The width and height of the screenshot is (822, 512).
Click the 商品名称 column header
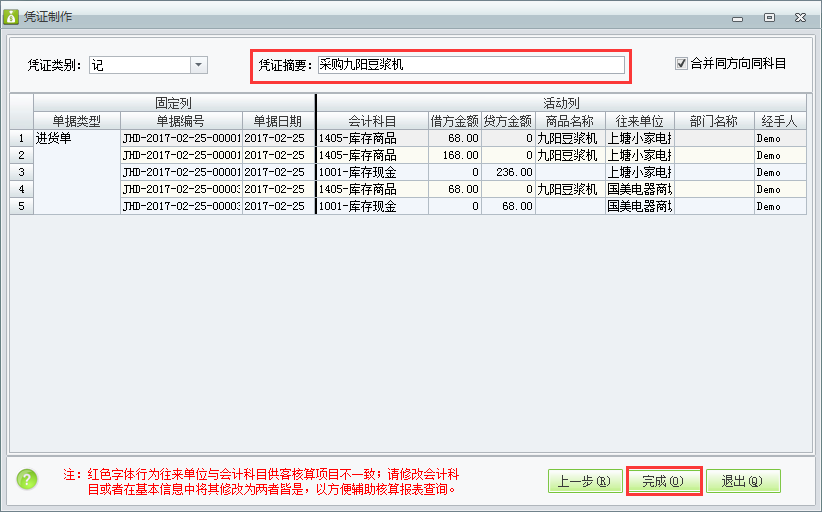click(x=570, y=121)
